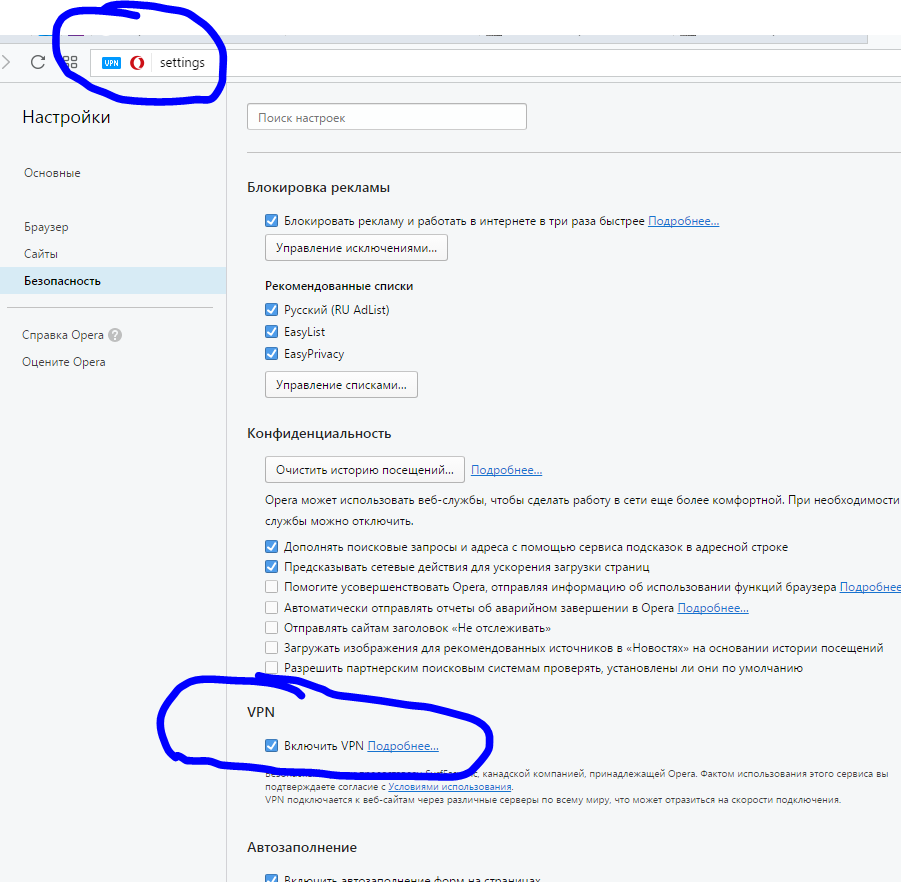Click the Настройки page heading
Viewport: 901px width, 882px height.
coord(66,117)
